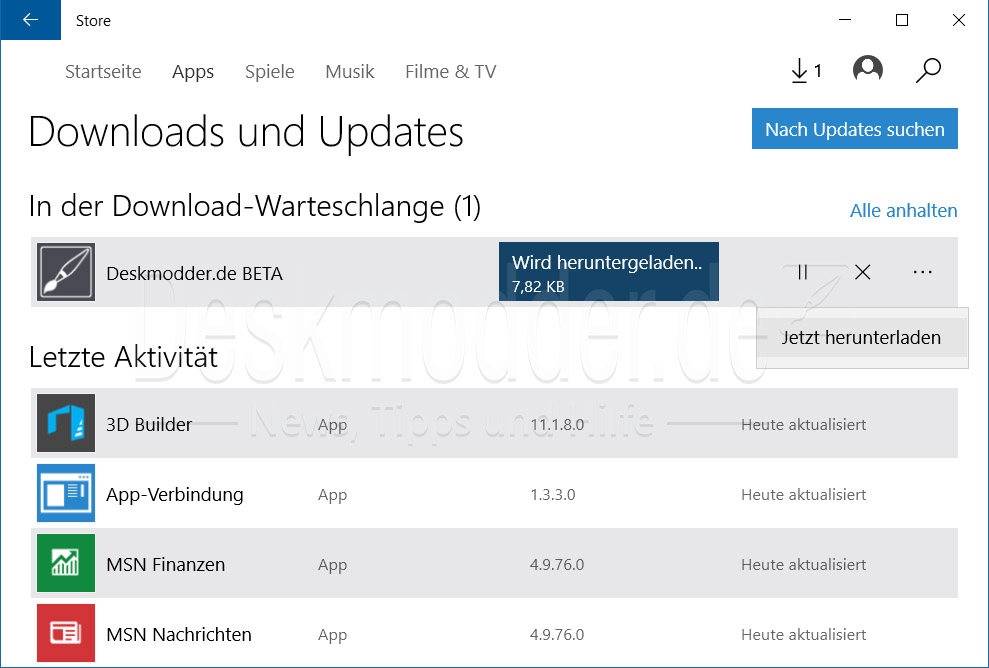The width and height of the screenshot is (989, 668).
Task: Click the MSN Finanzen app icon
Action: (x=66, y=563)
